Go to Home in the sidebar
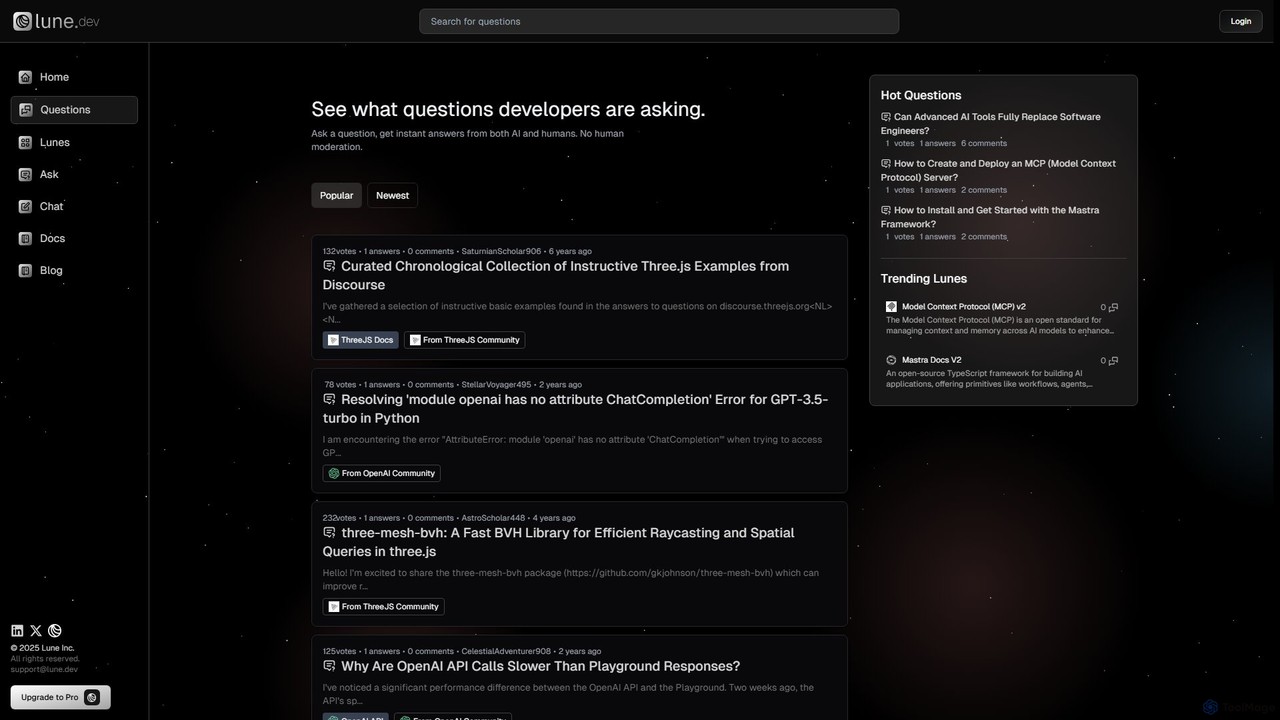The height and width of the screenshot is (720, 1280). (74, 77)
